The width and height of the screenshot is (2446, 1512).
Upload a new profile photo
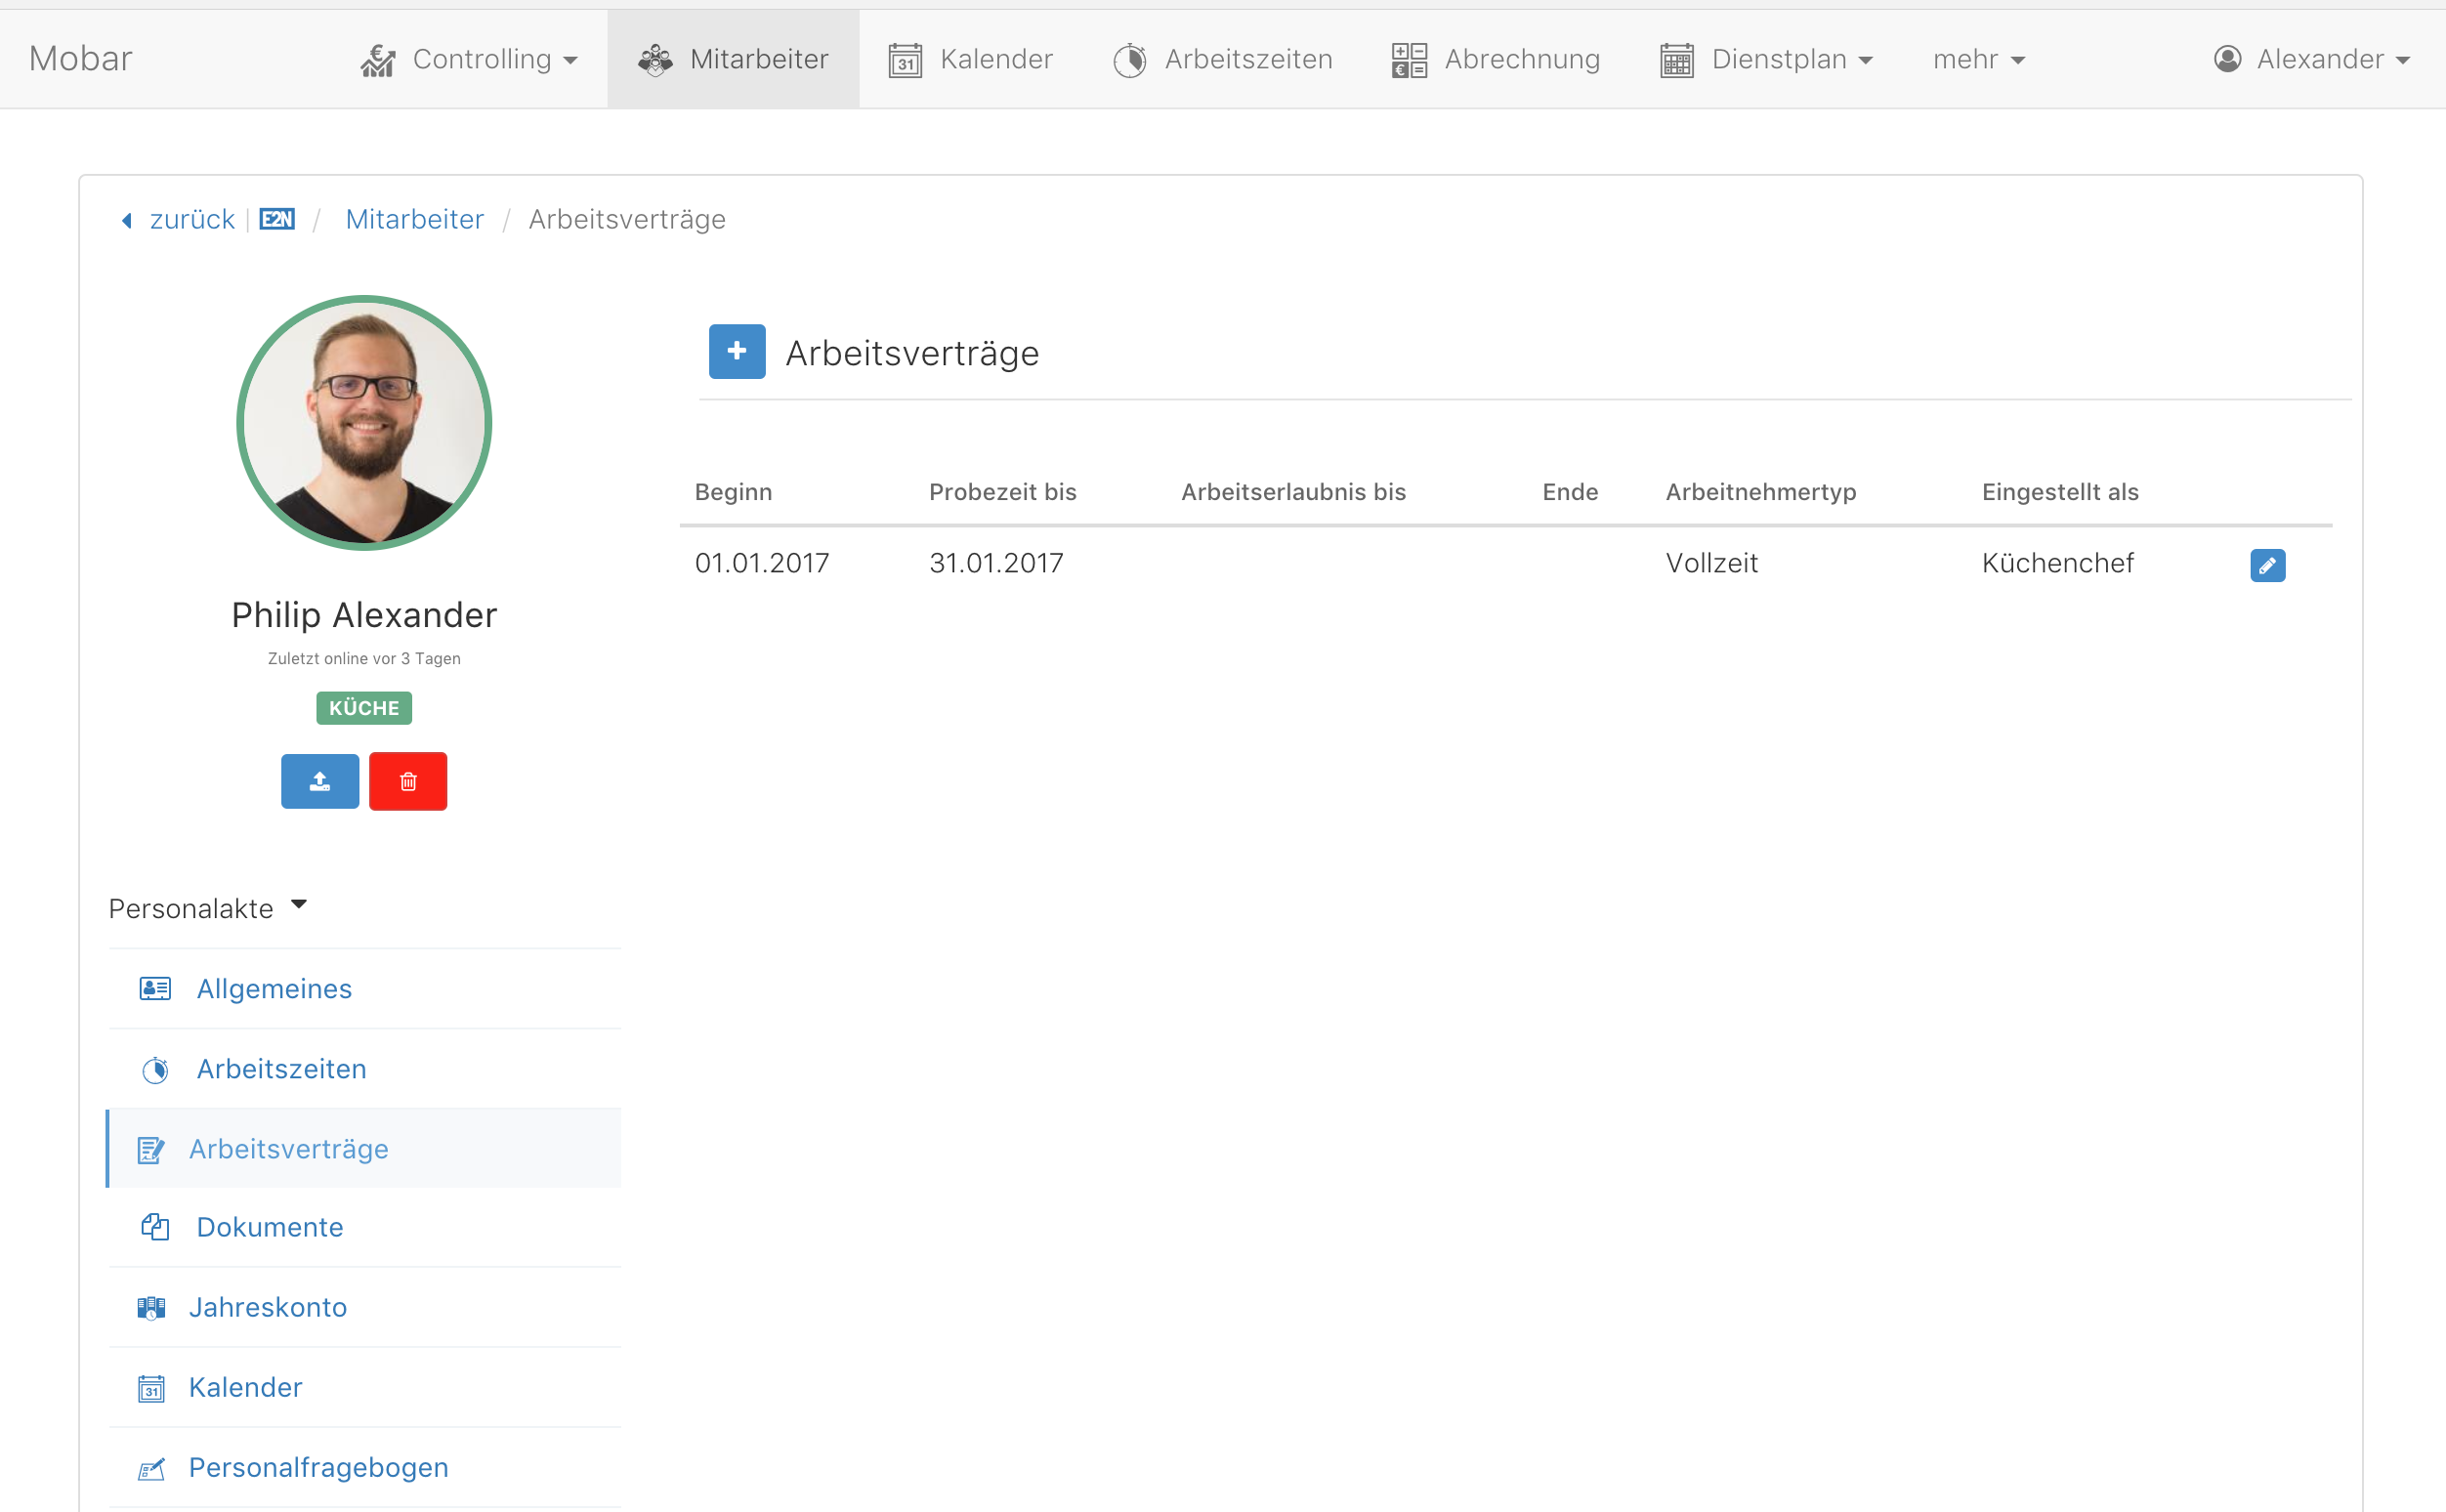[x=320, y=781]
